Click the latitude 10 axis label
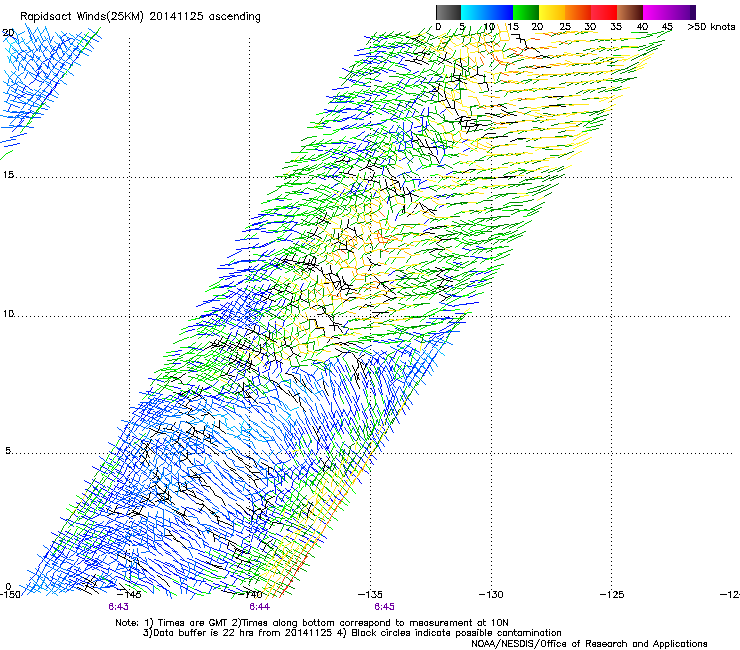740x650 pixels. [8, 314]
